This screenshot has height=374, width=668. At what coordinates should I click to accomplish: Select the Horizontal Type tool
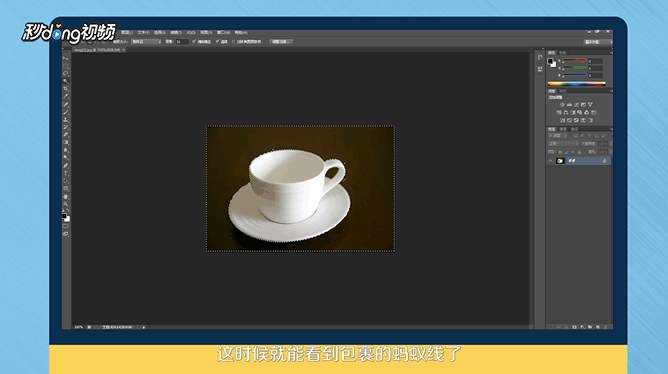pos(66,173)
